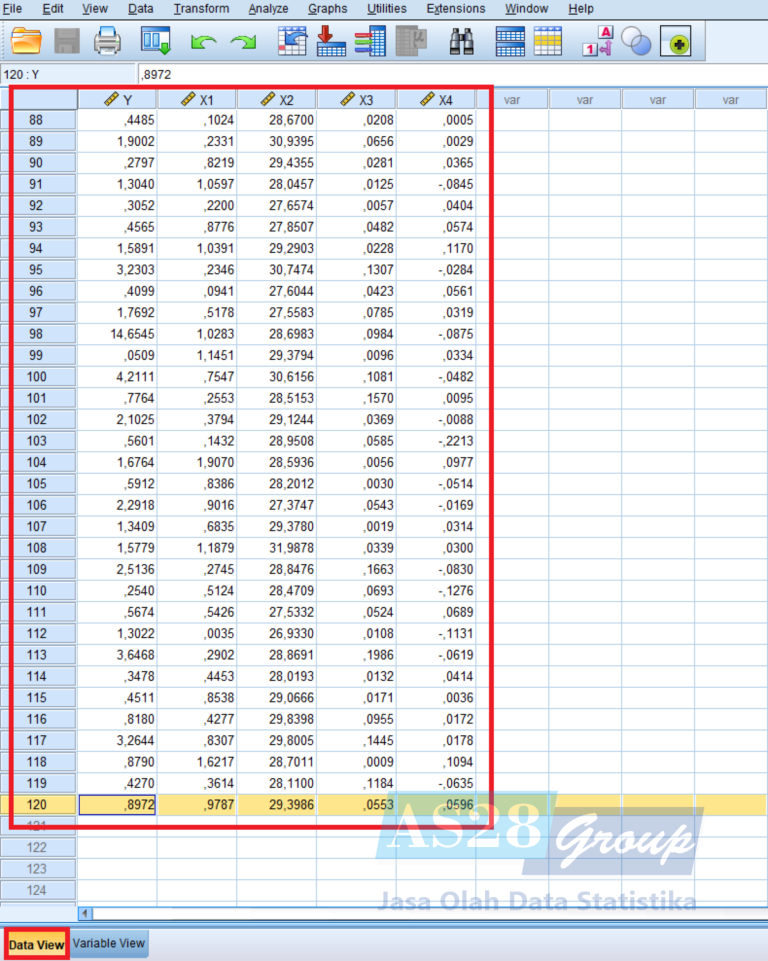The height and width of the screenshot is (961, 768).
Task: Open the Graphs menu
Action: tap(327, 9)
